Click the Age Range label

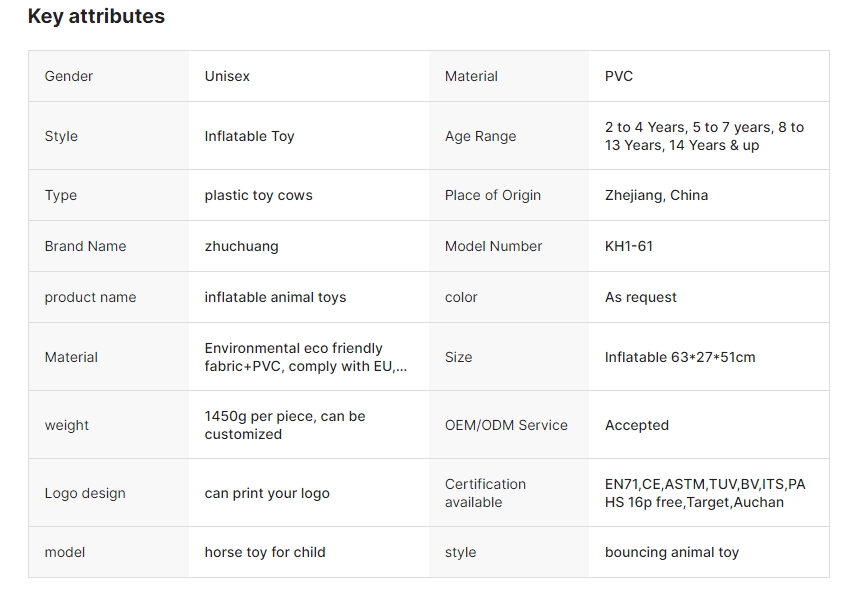tap(480, 136)
